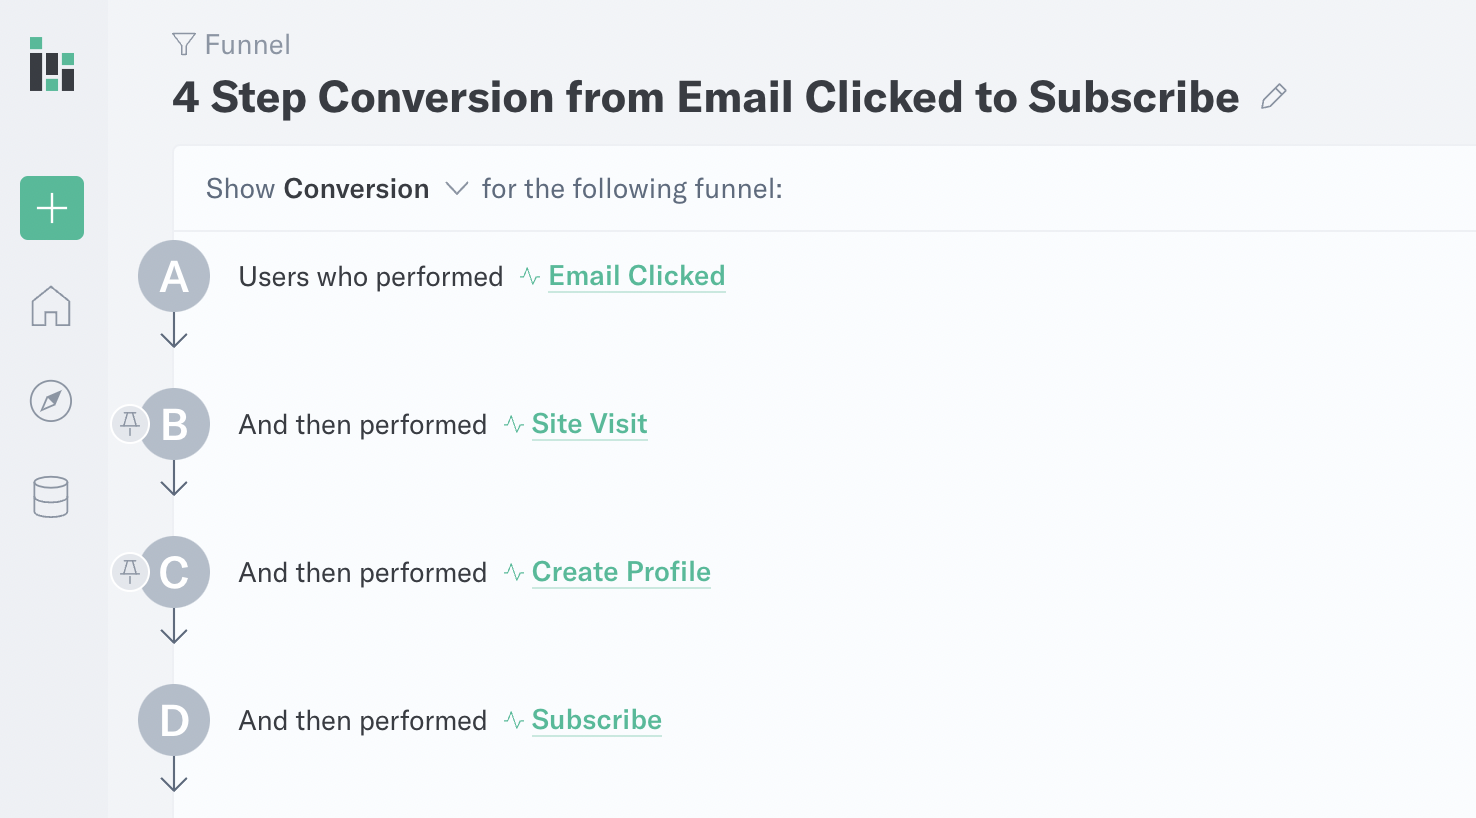
Task: Select funnel step D circle
Action: pyautogui.click(x=174, y=720)
